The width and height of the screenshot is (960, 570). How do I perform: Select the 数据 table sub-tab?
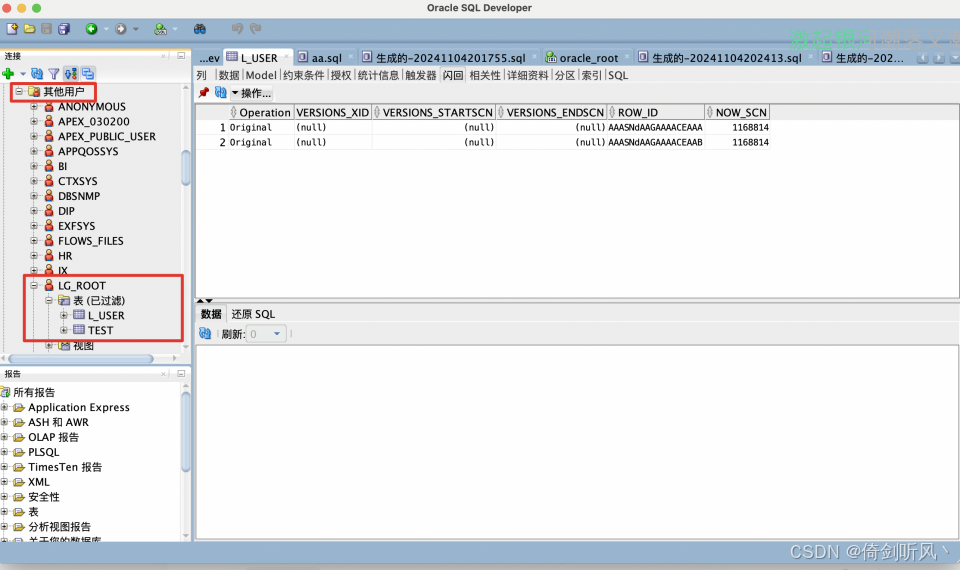coord(229,75)
